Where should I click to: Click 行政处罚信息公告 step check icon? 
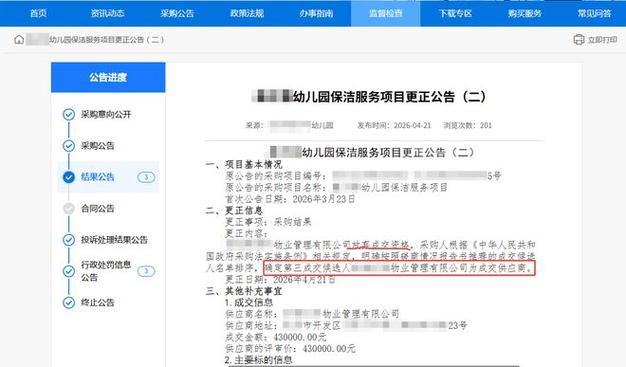click(69, 271)
